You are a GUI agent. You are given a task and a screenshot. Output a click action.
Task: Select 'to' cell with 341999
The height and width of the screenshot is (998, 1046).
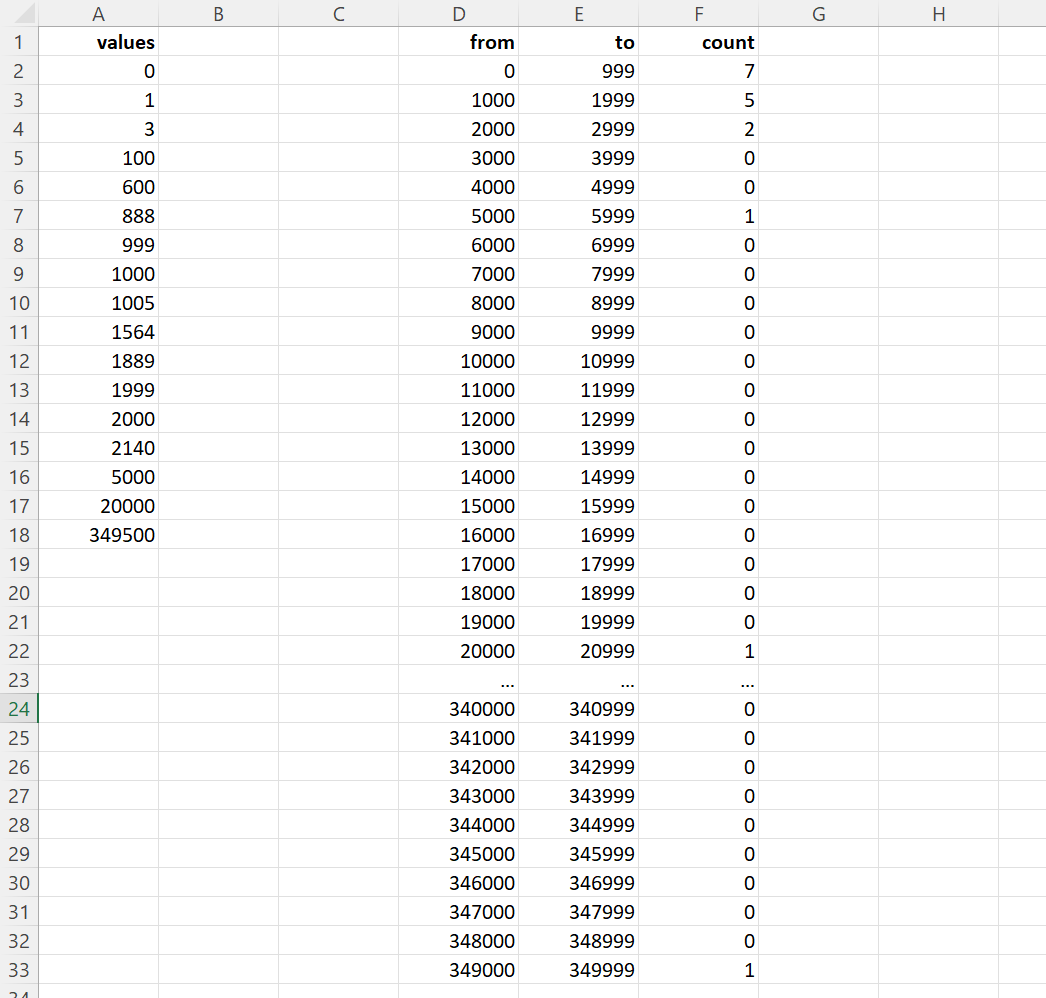click(578, 738)
